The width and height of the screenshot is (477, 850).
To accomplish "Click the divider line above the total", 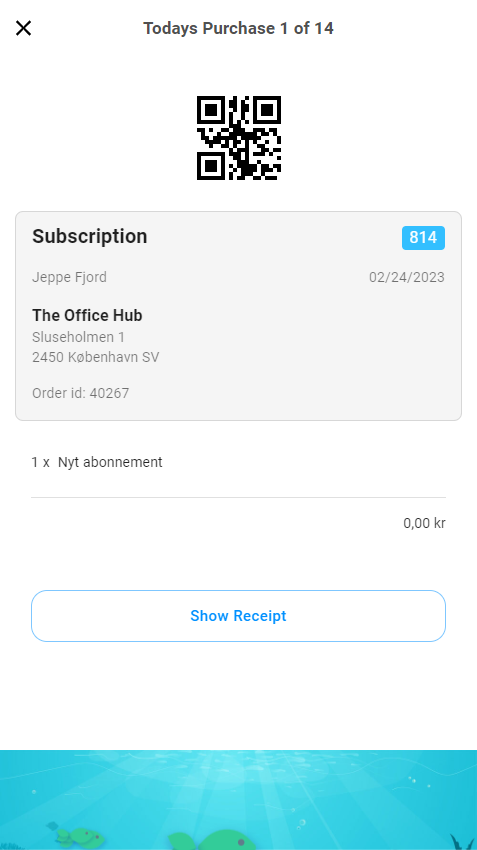I will tap(238, 497).
